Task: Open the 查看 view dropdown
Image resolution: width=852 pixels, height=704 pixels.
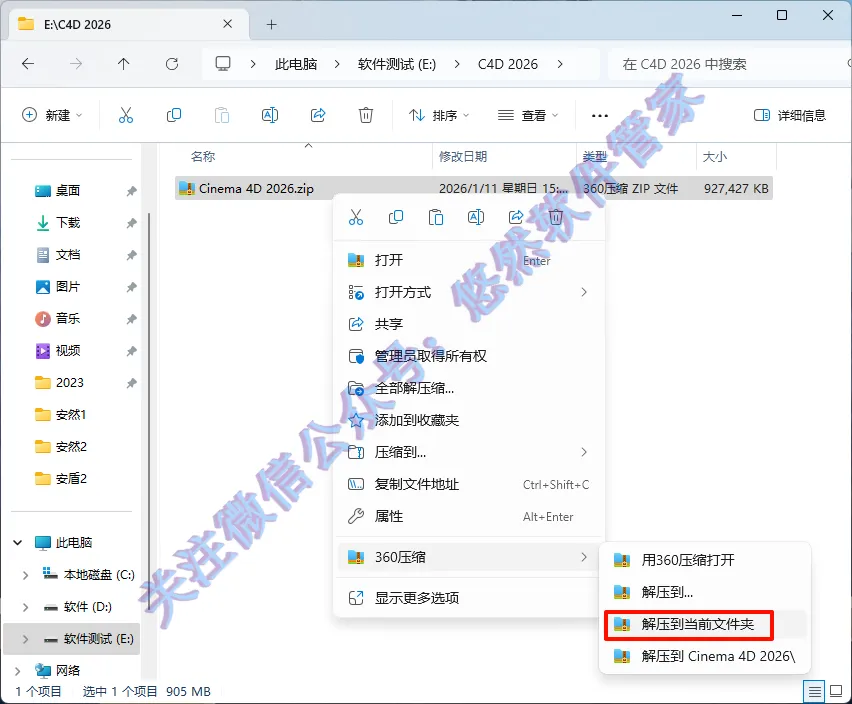Action: click(x=528, y=115)
